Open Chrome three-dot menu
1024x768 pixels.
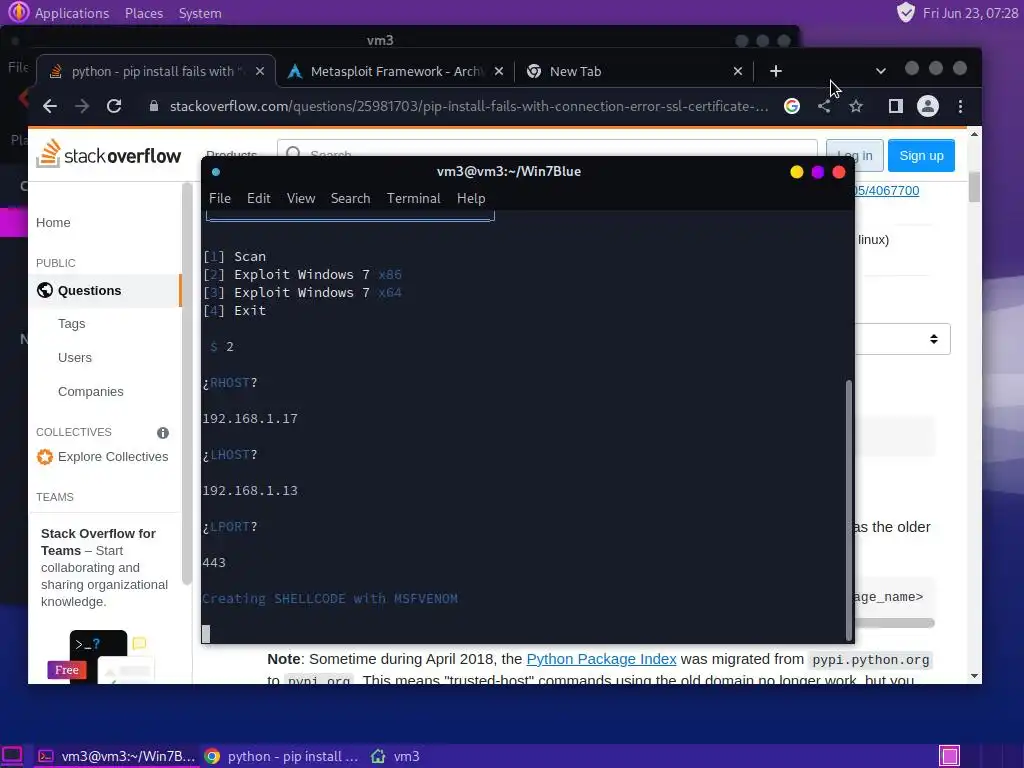coord(960,106)
